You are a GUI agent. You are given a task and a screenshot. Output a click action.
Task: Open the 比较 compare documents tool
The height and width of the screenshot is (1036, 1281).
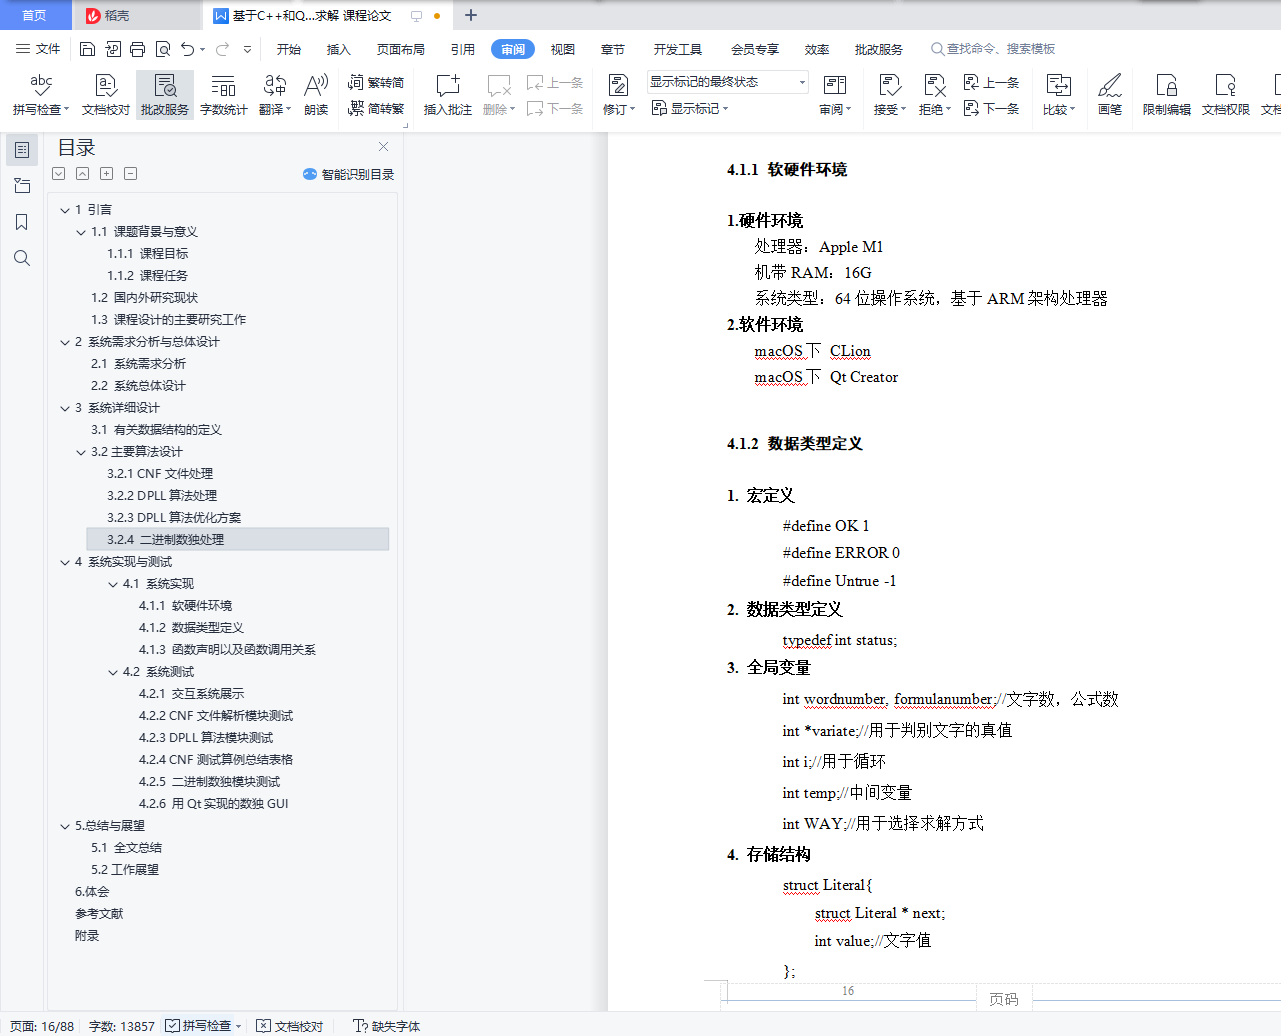1058,95
